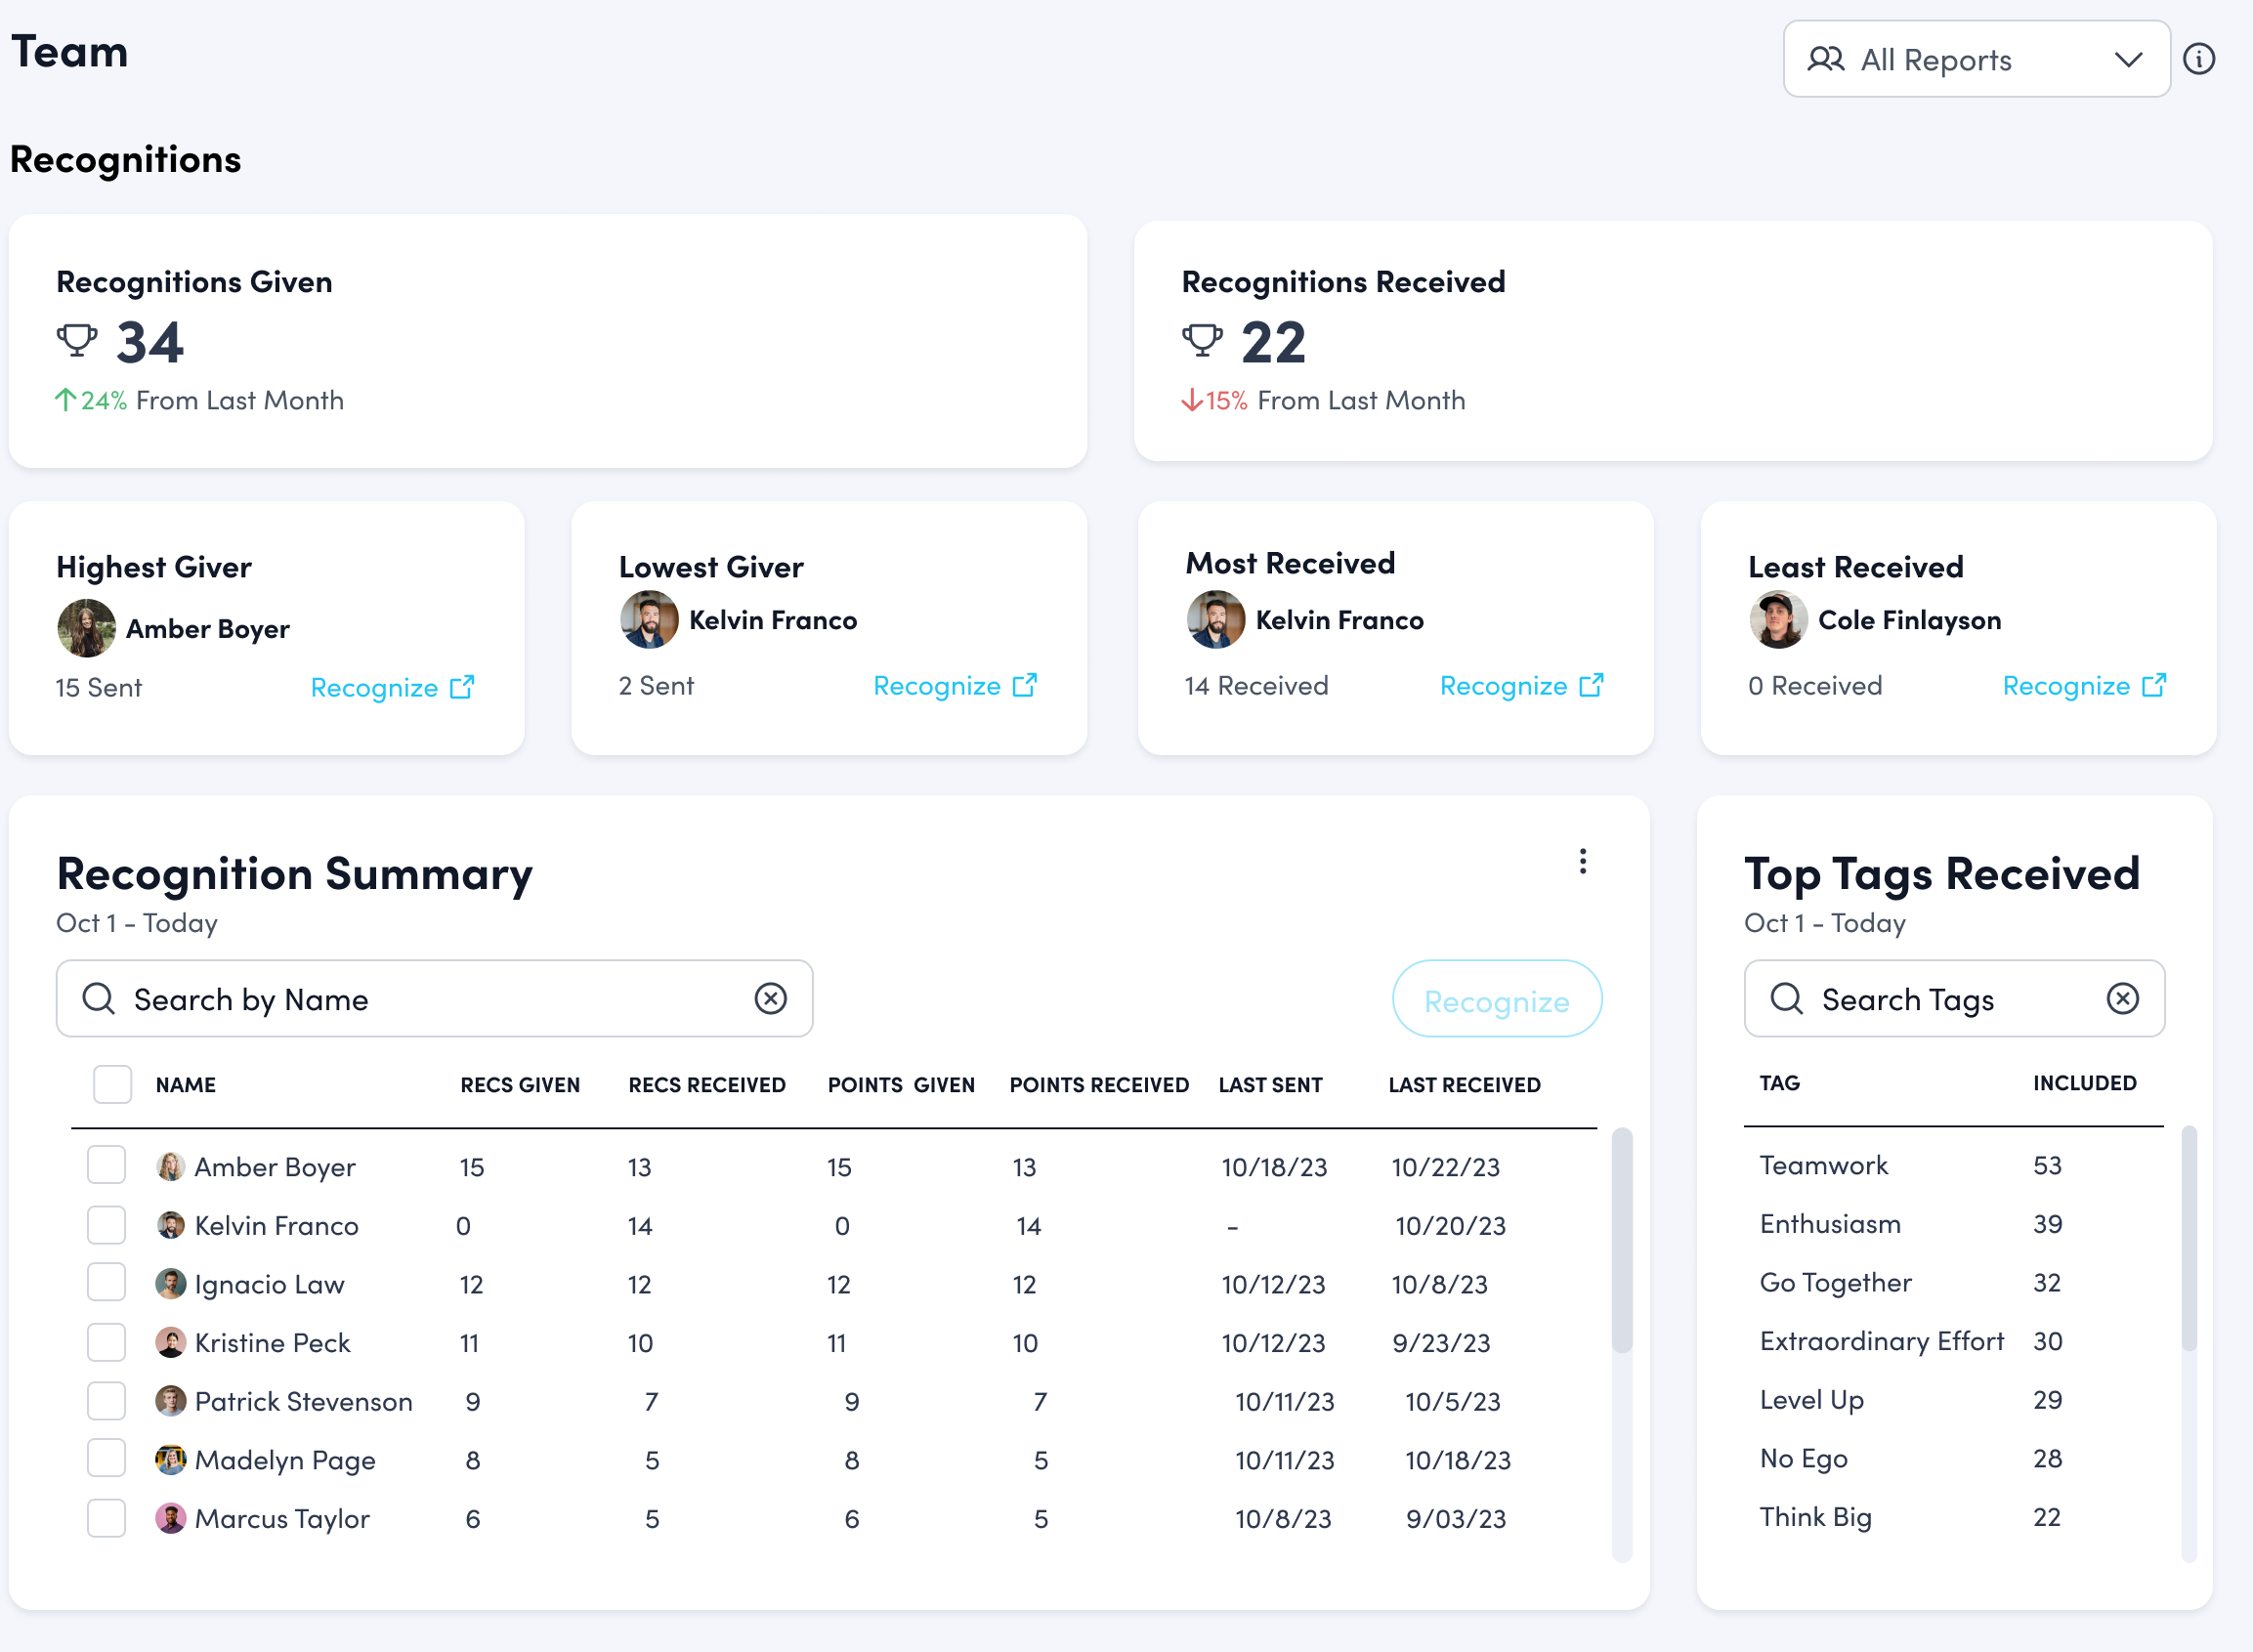Click Recognize for Most Received Kelvin Franco
The width and height of the screenshot is (2253, 1652).
click(x=1506, y=686)
